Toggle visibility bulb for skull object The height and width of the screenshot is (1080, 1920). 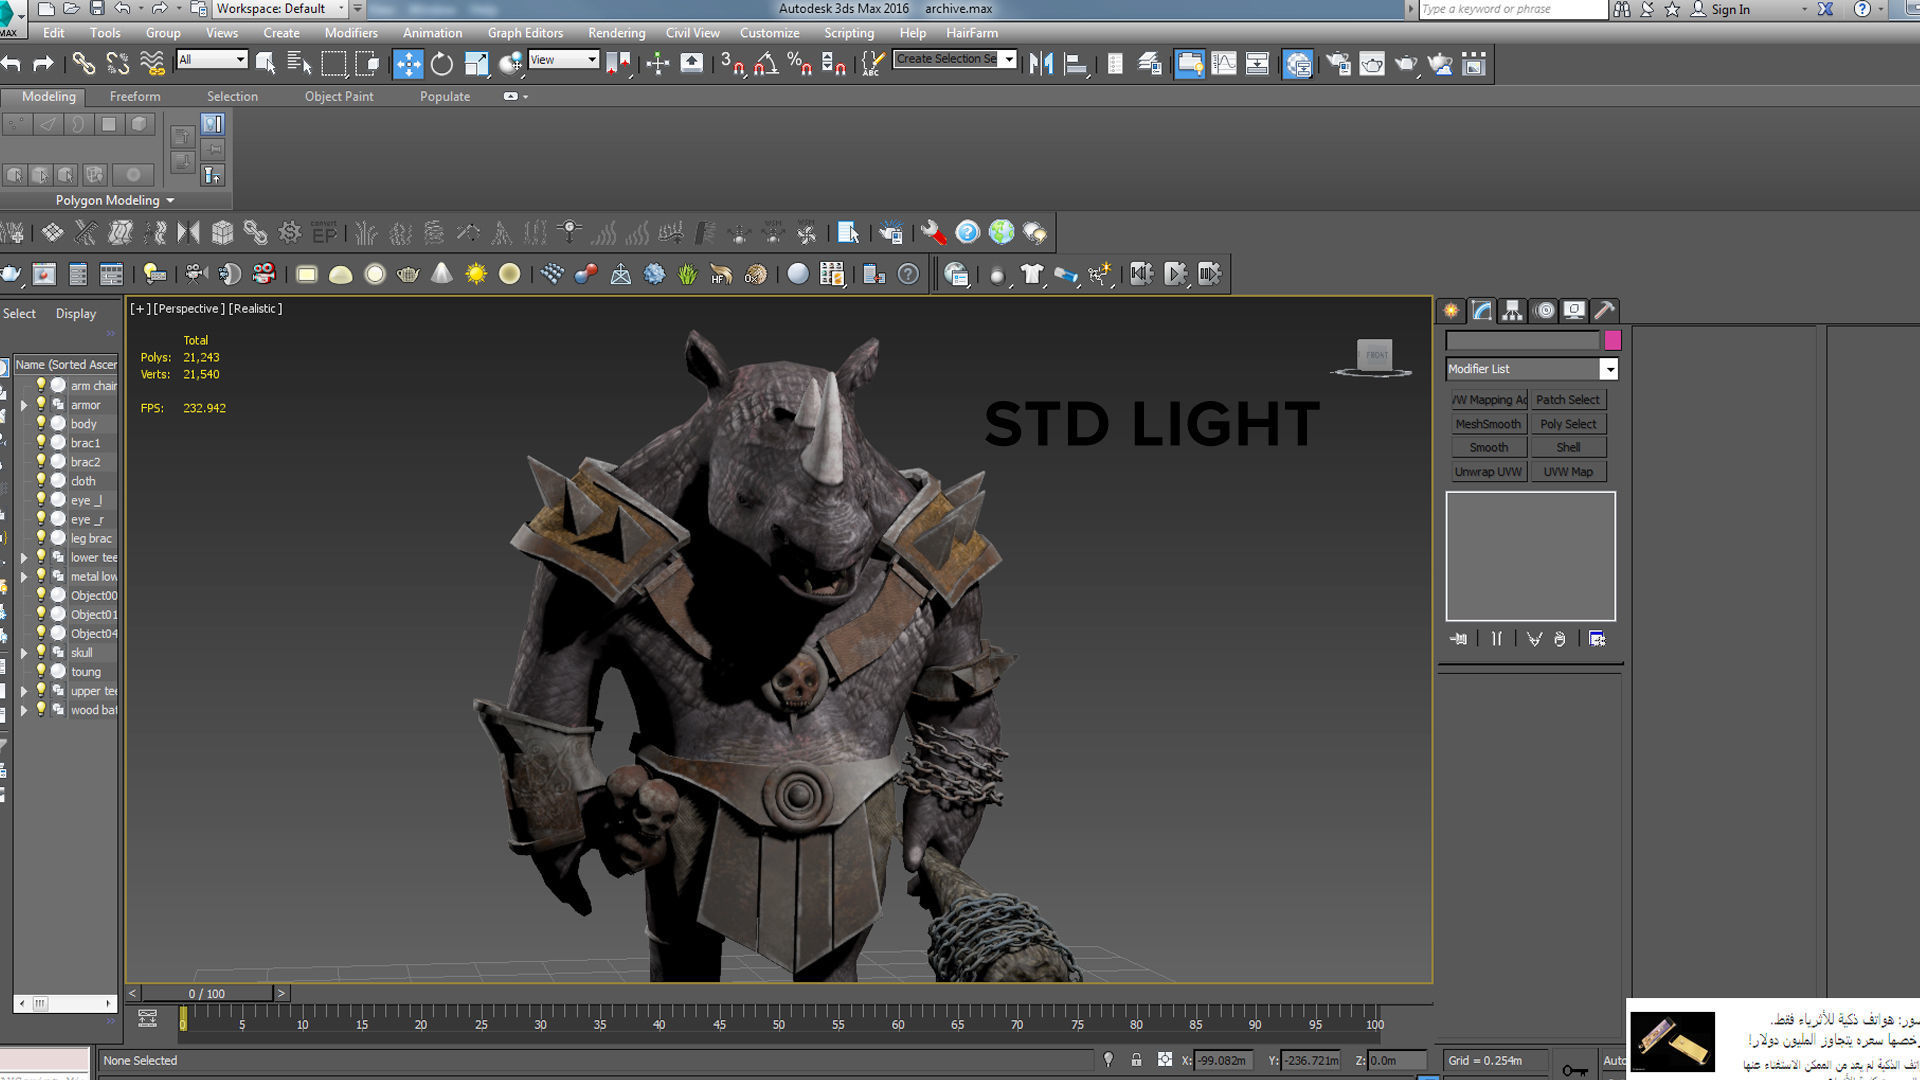click(x=41, y=652)
